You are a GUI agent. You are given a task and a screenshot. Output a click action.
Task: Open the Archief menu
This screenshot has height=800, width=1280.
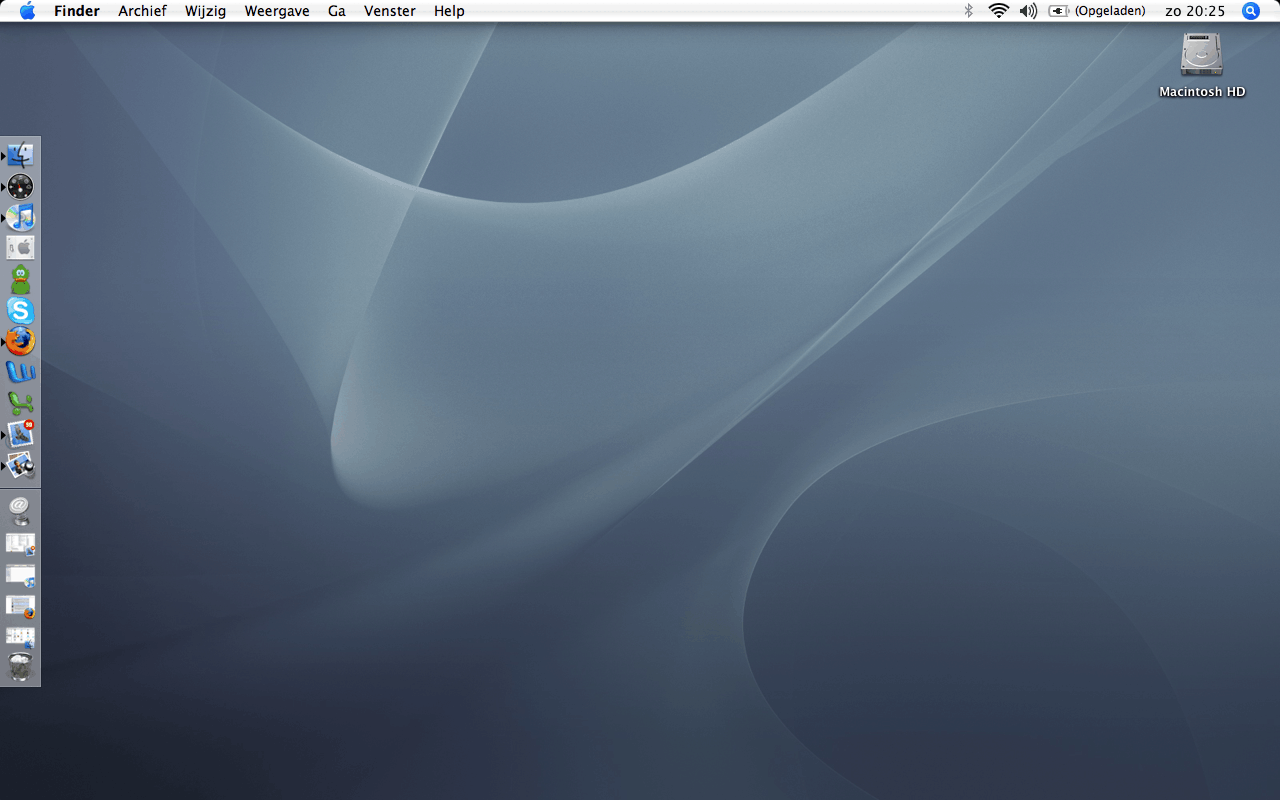(142, 11)
